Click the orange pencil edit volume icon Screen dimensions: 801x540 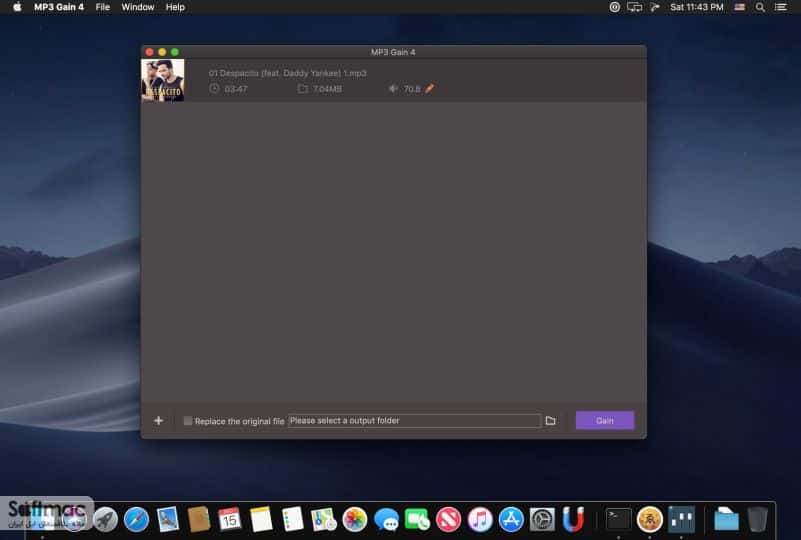(x=430, y=88)
